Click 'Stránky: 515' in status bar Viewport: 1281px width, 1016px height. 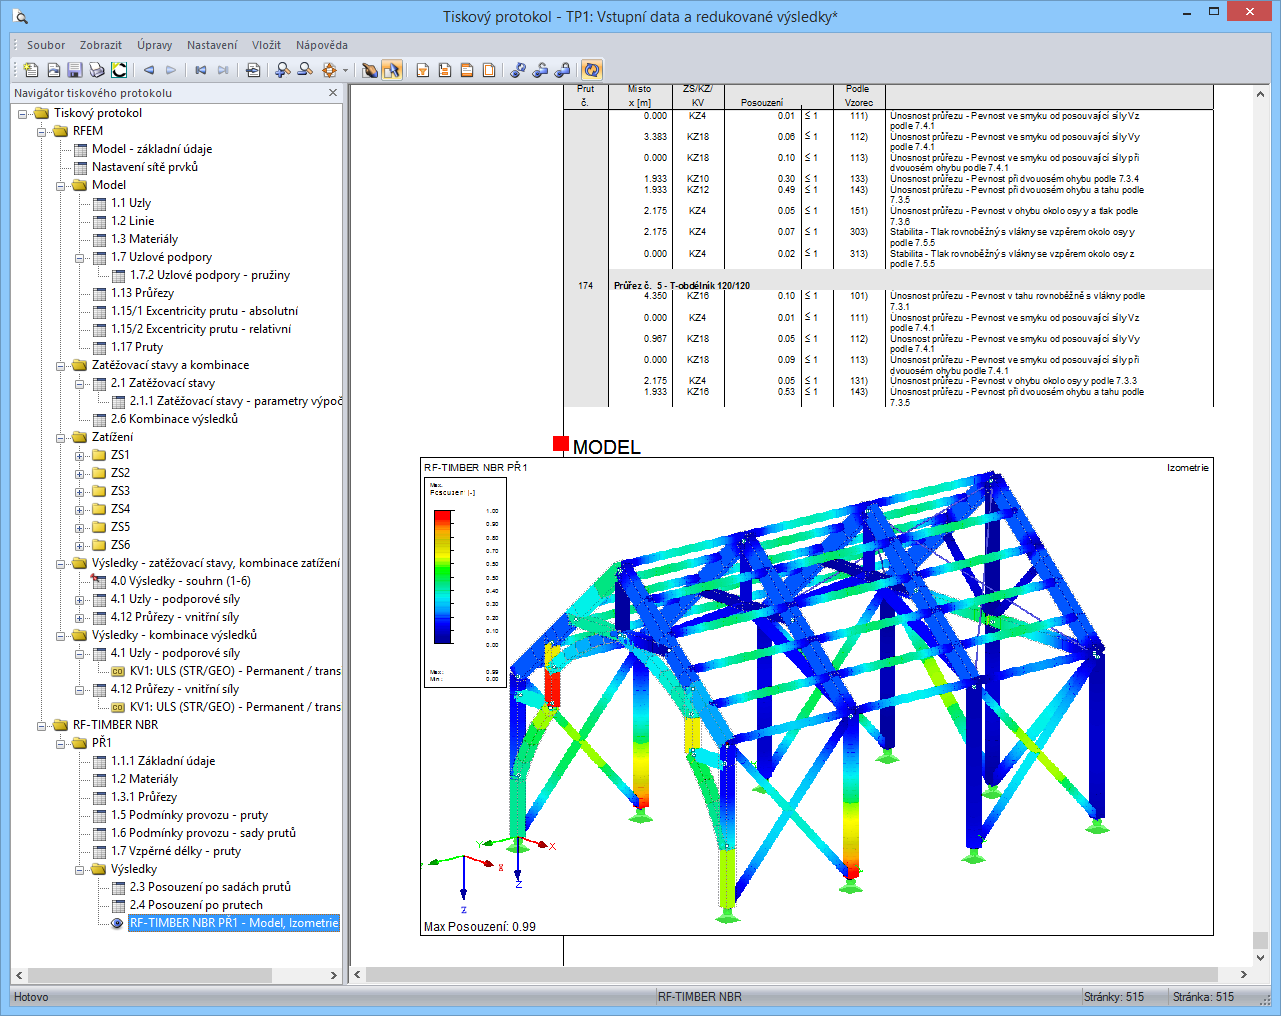click(x=1114, y=997)
